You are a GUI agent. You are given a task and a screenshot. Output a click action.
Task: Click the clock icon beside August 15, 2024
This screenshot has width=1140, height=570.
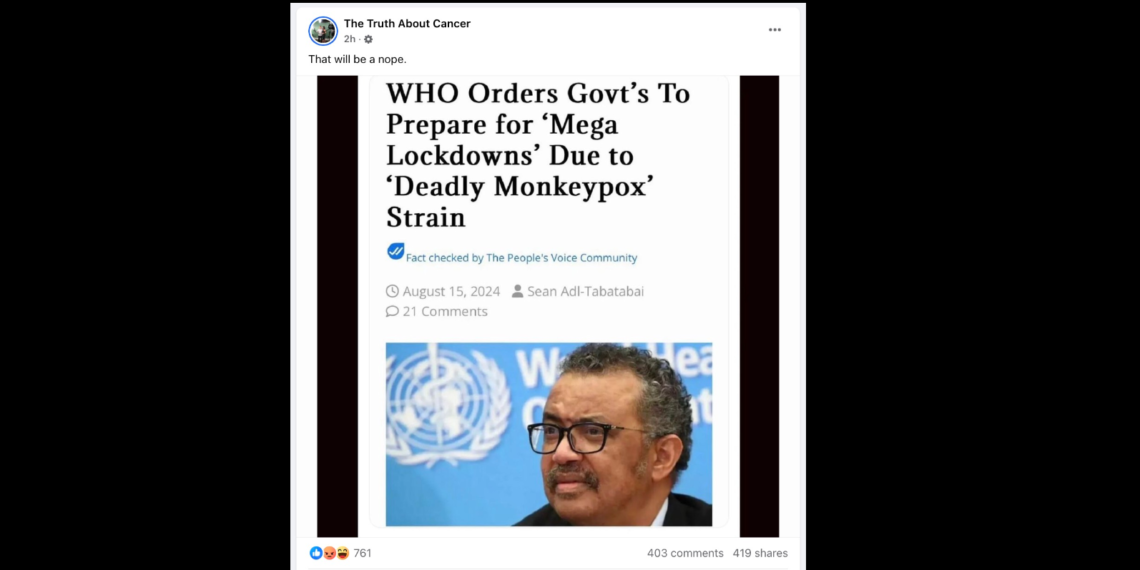click(x=393, y=292)
